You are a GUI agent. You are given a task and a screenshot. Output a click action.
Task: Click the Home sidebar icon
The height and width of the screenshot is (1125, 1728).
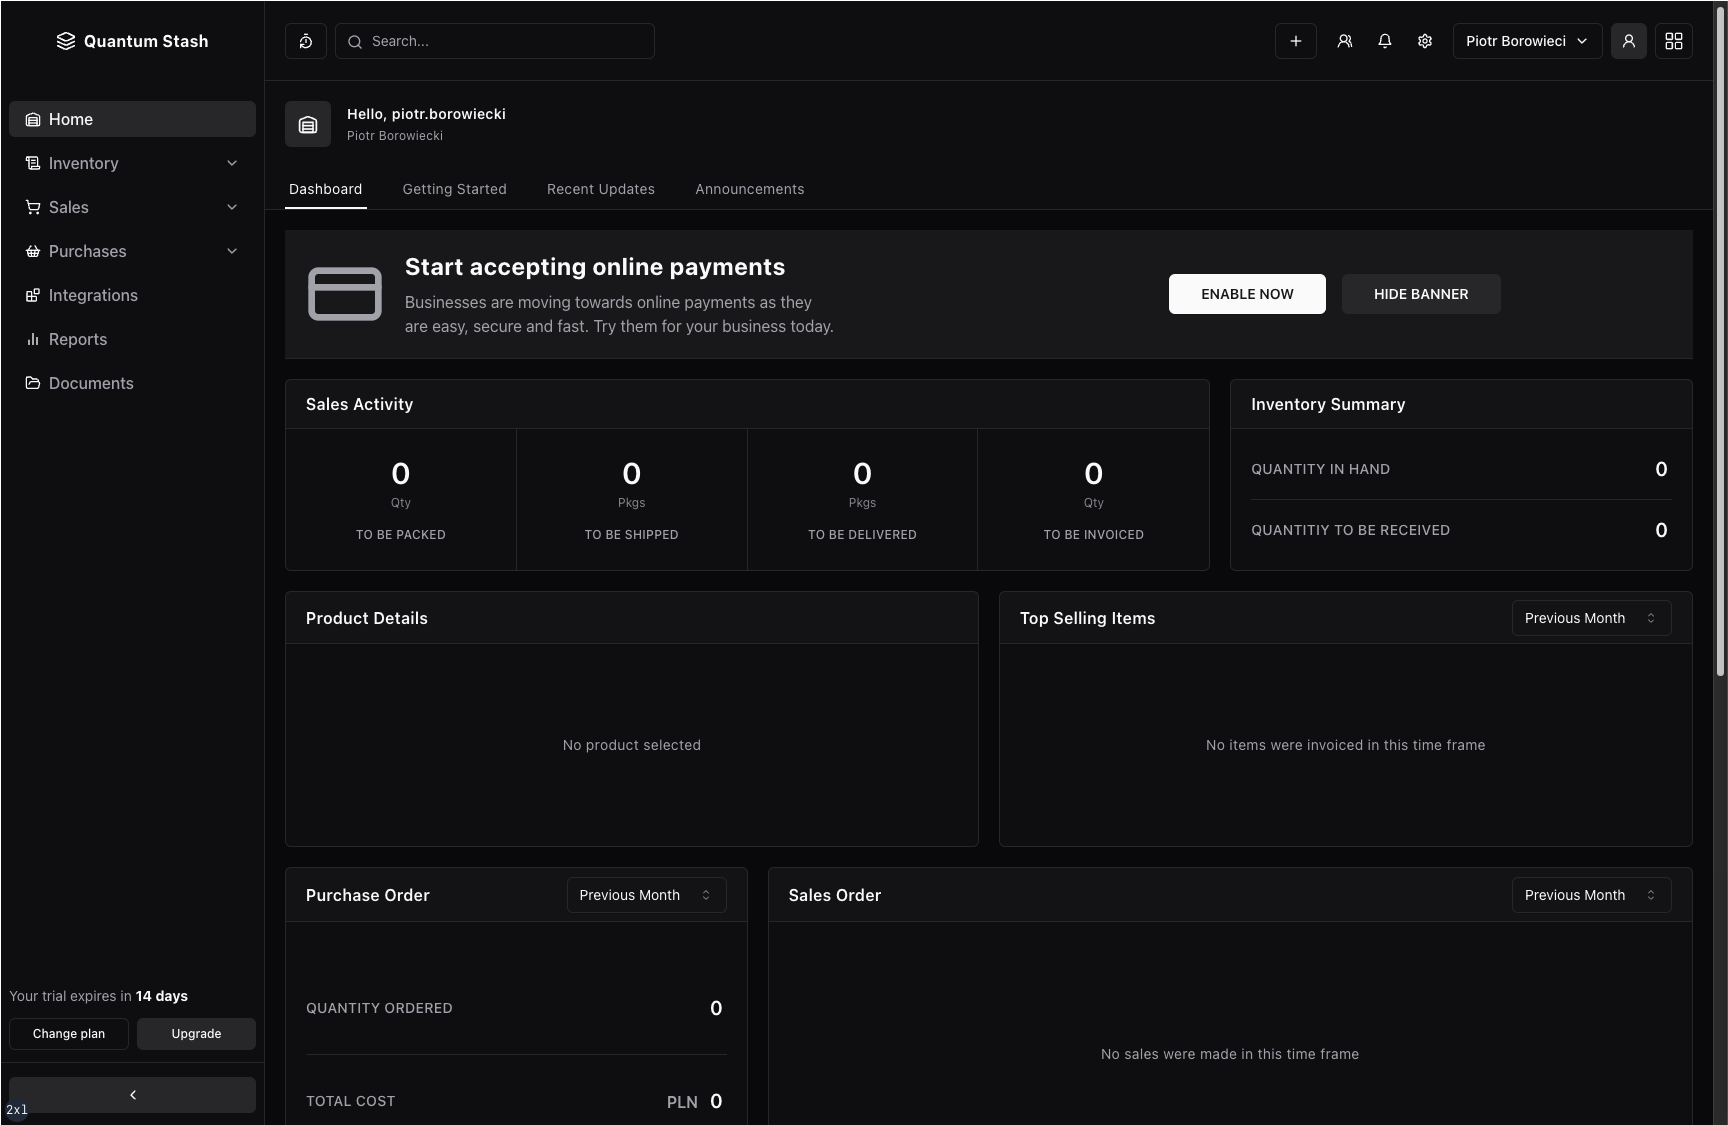pyautogui.click(x=33, y=119)
